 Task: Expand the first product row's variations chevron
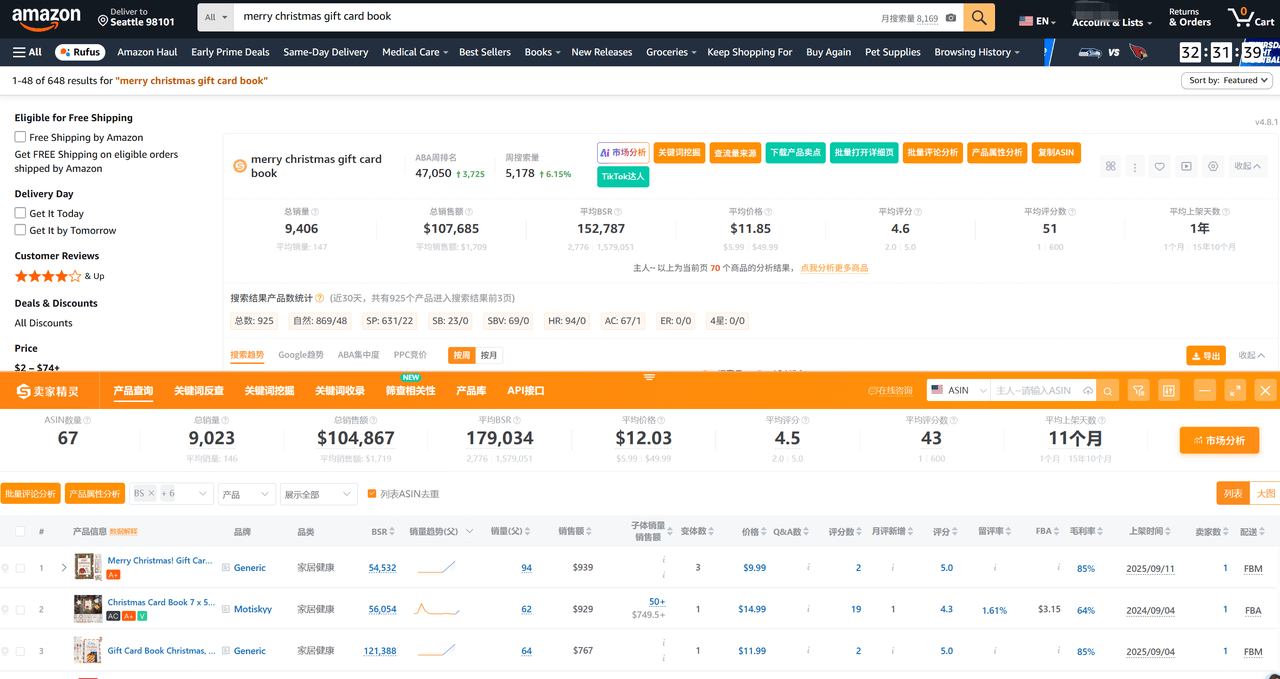coord(64,568)
